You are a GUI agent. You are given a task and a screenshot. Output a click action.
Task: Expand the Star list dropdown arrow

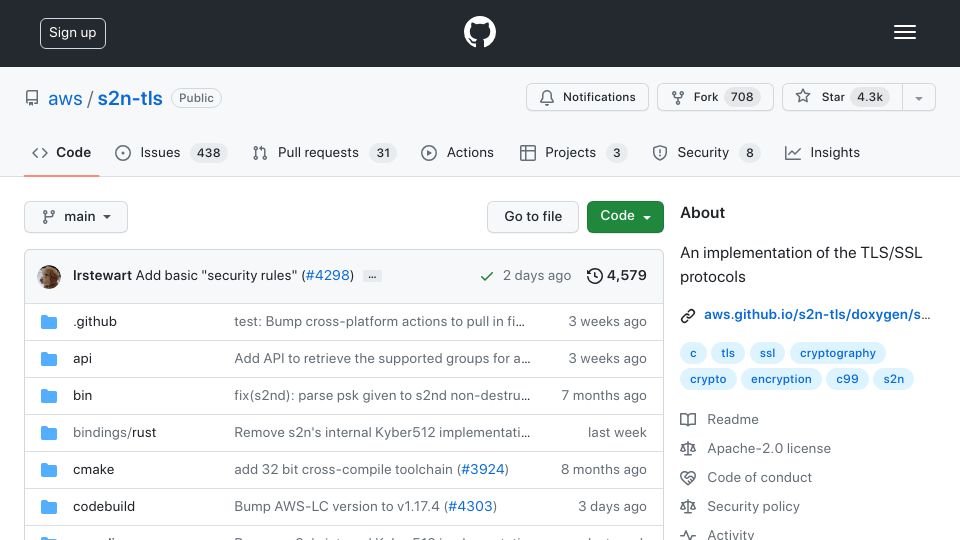(918, 98)
